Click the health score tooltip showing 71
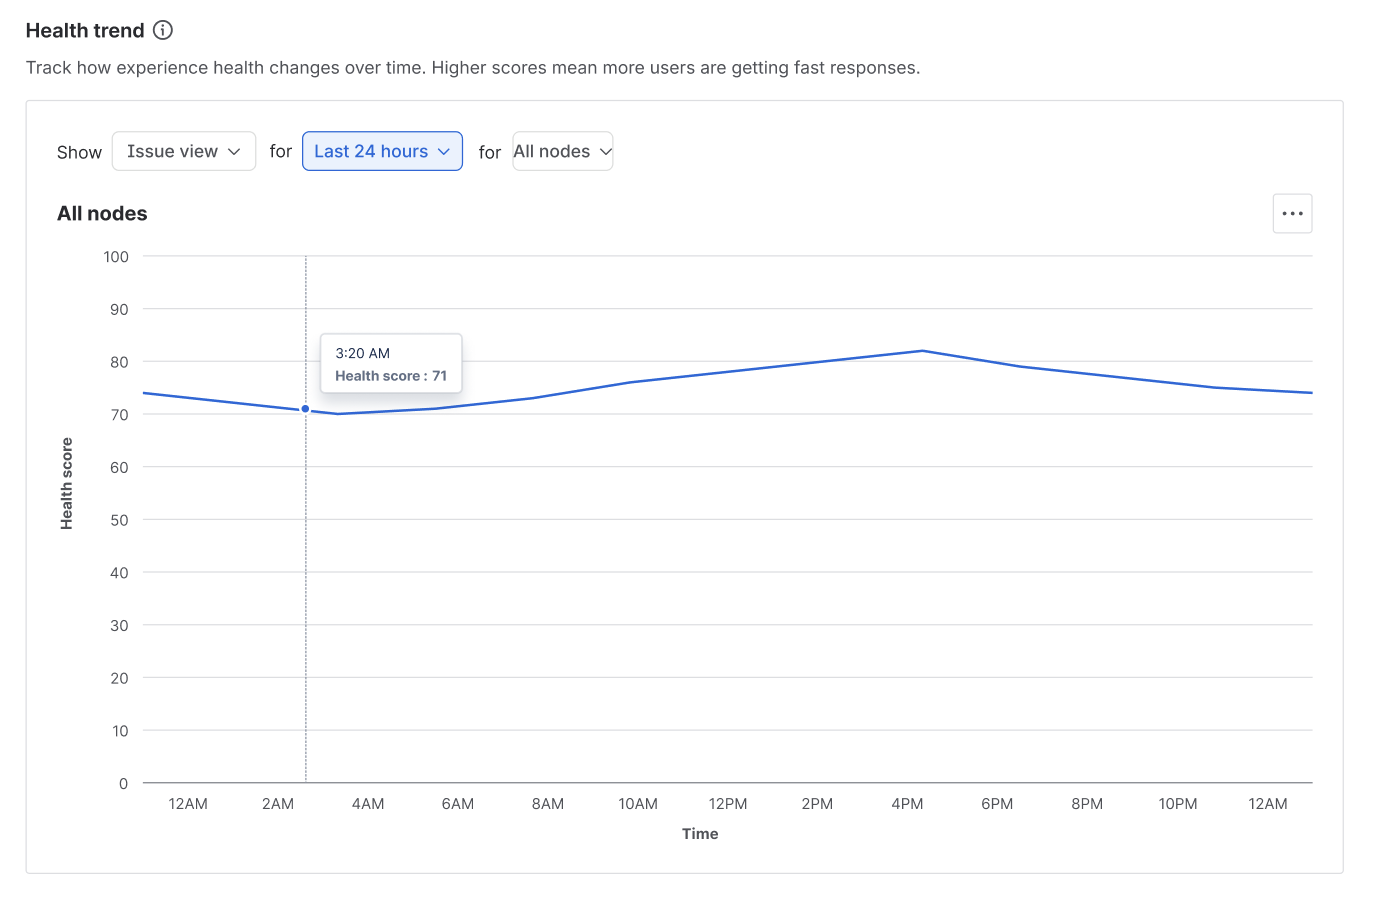The height and width of the screenshot is (904, 1380). click(x=390, y=363)
